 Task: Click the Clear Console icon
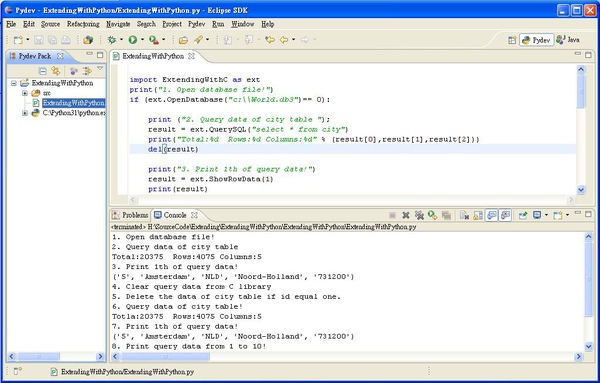pyautogui.click(x=464, y=215)
